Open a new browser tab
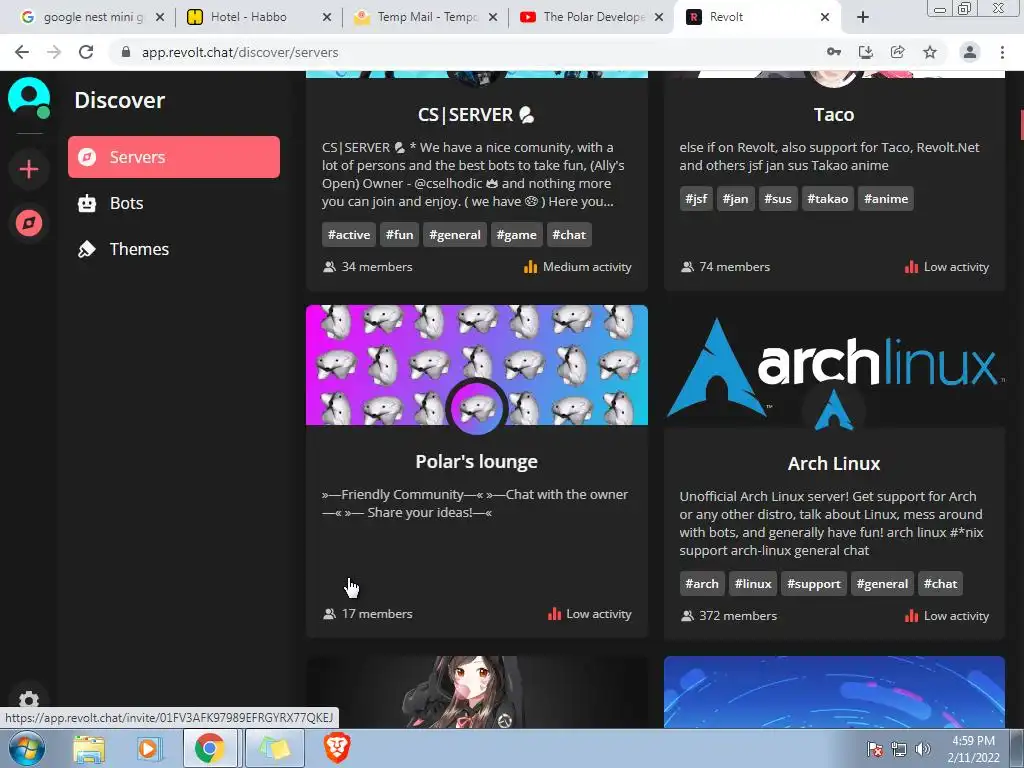 [863, 18]
